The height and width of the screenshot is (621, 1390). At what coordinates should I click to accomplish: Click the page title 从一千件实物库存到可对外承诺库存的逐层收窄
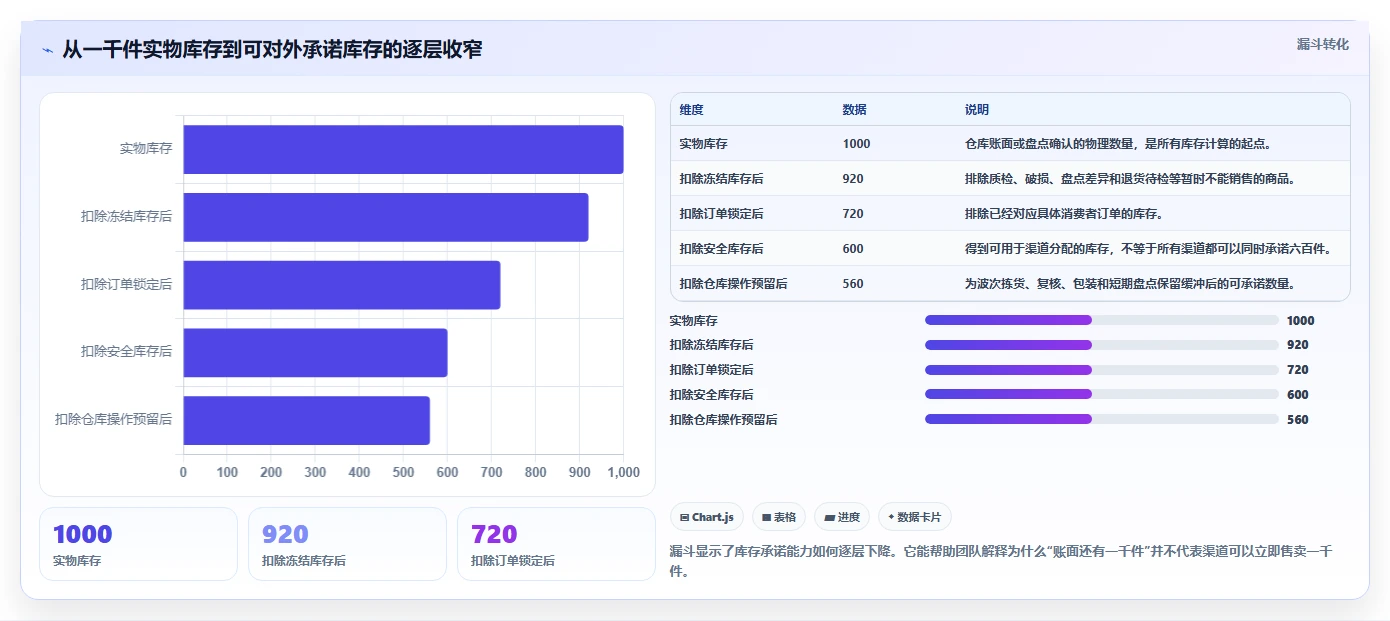(x=272, y=49)
